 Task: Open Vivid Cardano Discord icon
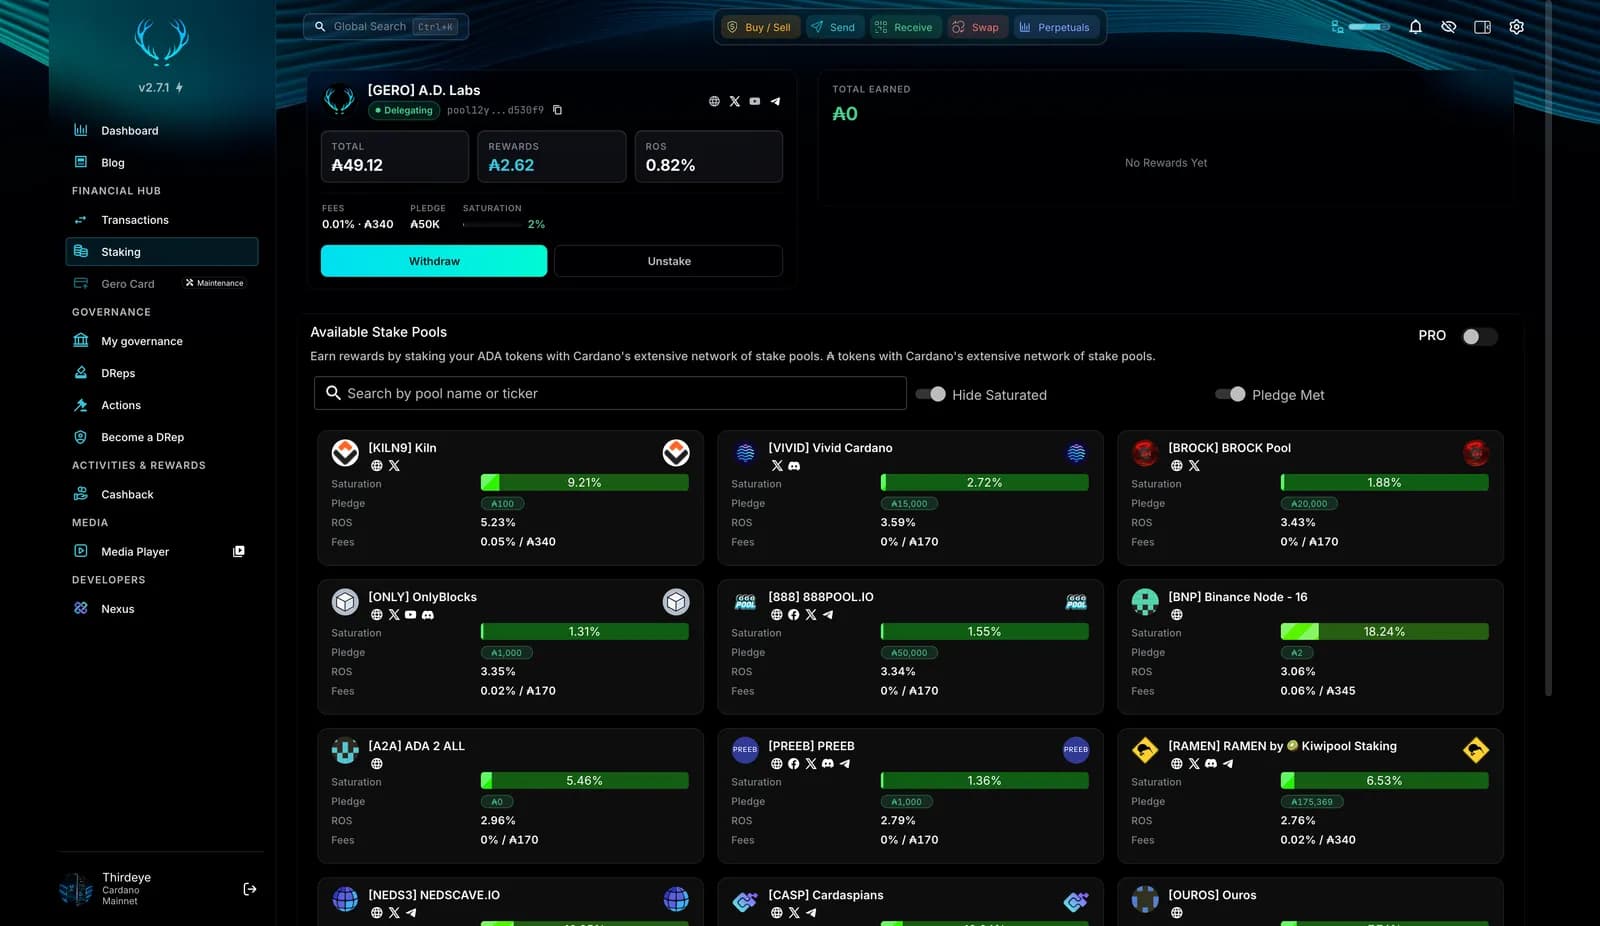point(794,466)
